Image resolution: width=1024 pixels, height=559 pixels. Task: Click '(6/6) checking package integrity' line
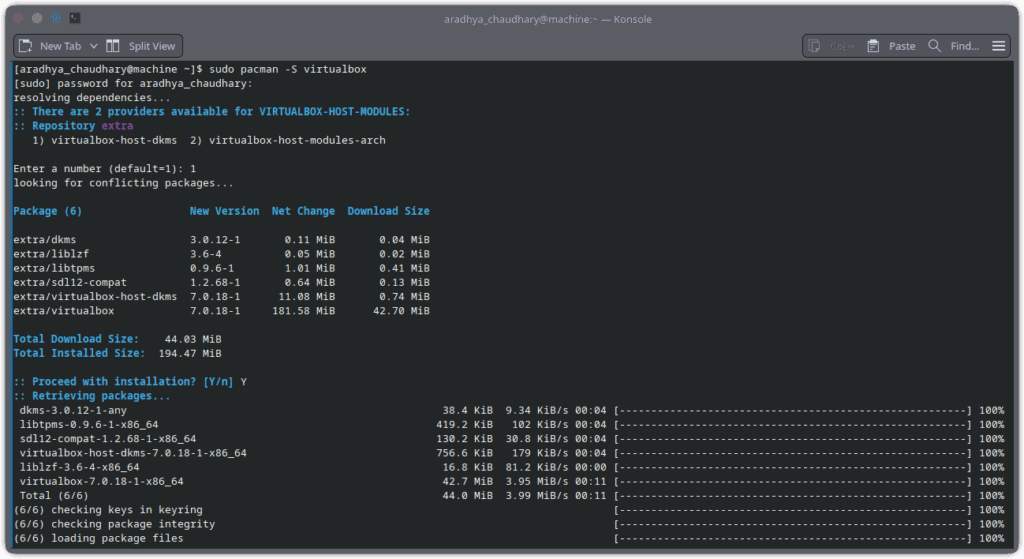114,524
